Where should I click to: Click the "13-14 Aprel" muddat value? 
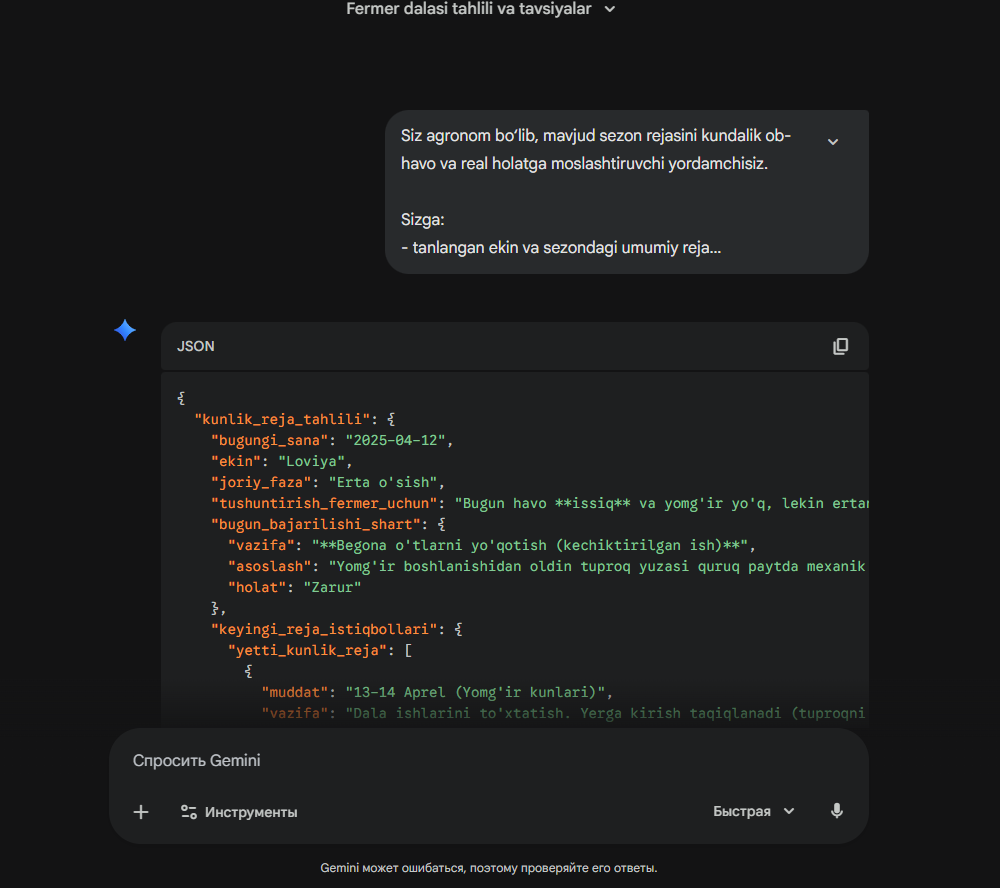click(478, 692)
